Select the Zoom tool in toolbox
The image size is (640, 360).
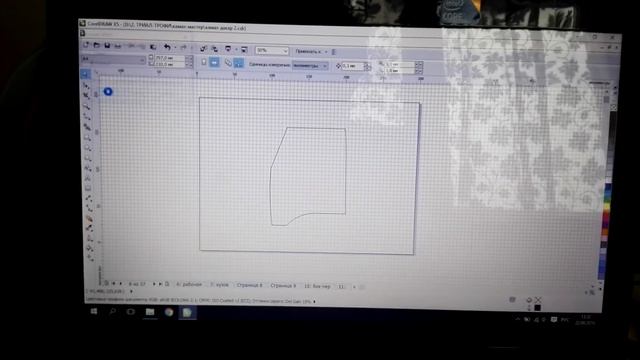pos(87,106)
